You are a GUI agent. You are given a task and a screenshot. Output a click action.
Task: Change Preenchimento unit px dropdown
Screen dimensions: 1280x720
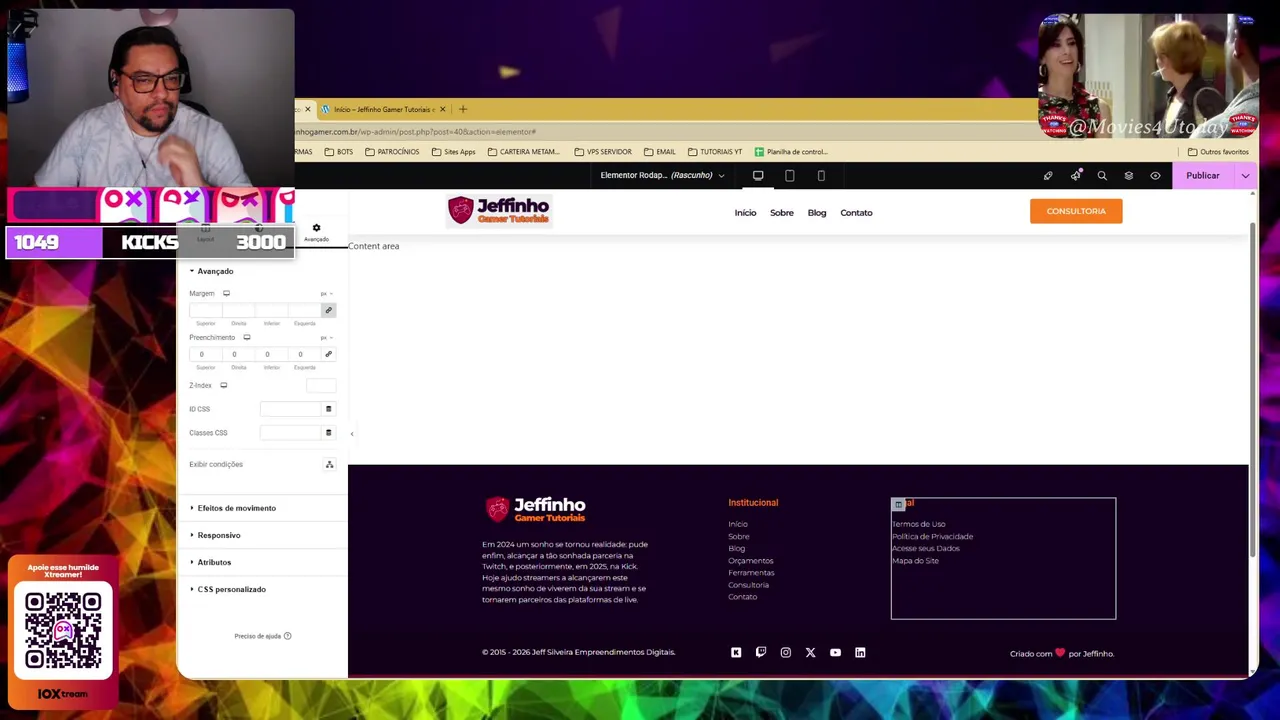pyautogui.click(x=326, y=338)
